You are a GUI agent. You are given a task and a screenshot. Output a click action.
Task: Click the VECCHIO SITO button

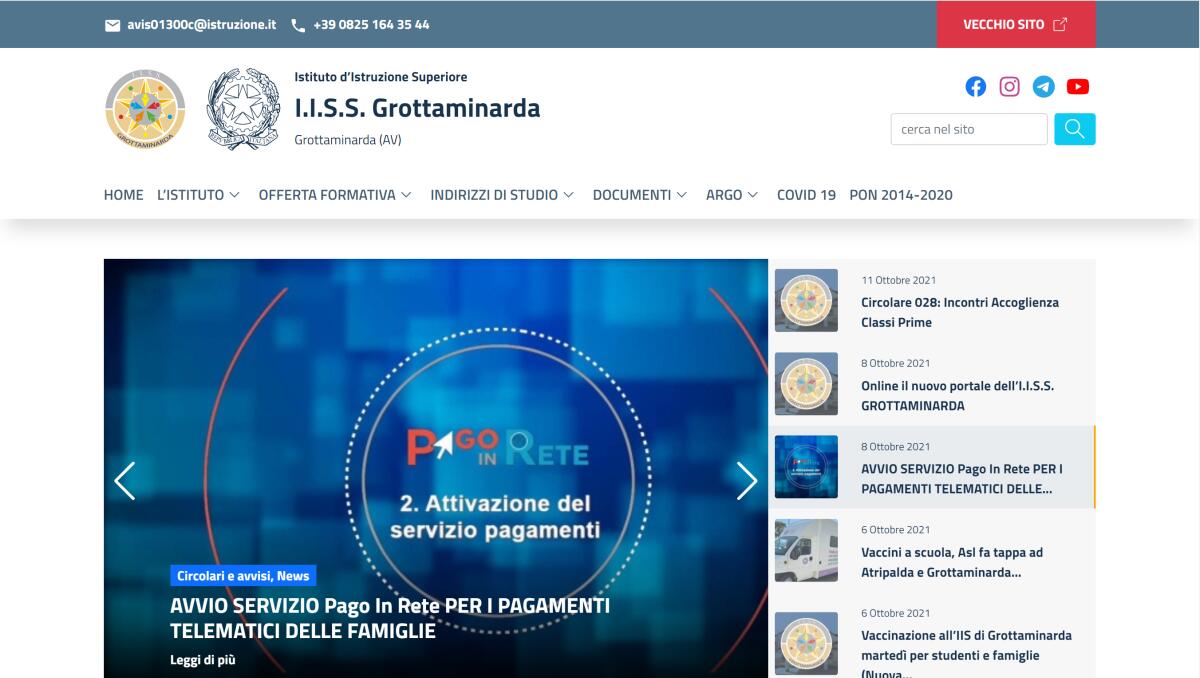(x=1016, y=24)
